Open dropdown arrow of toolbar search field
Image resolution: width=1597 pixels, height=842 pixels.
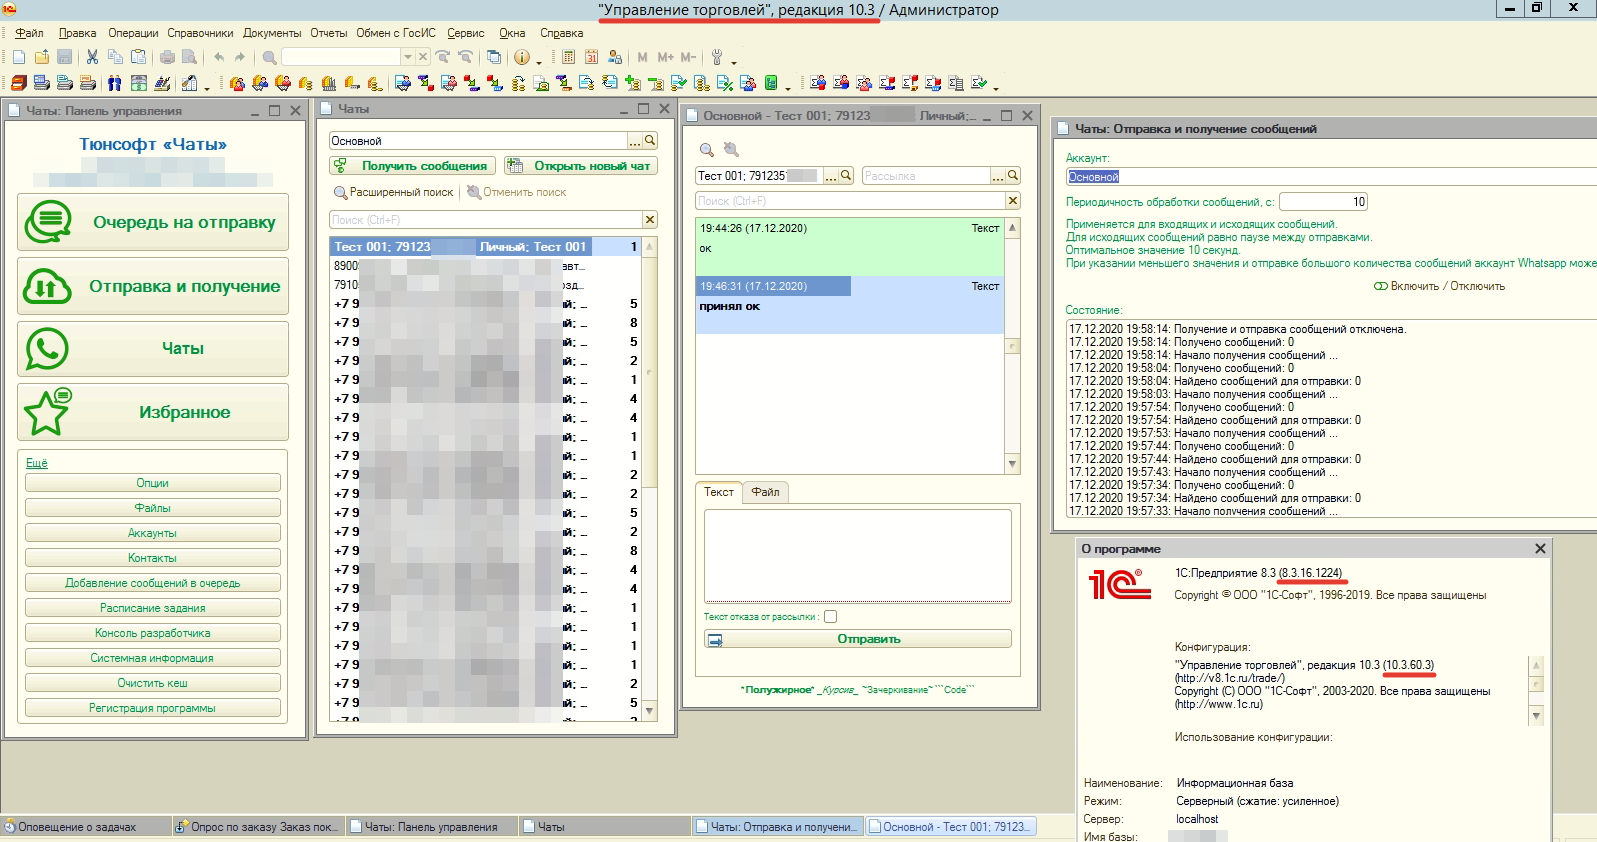(407, 57)
